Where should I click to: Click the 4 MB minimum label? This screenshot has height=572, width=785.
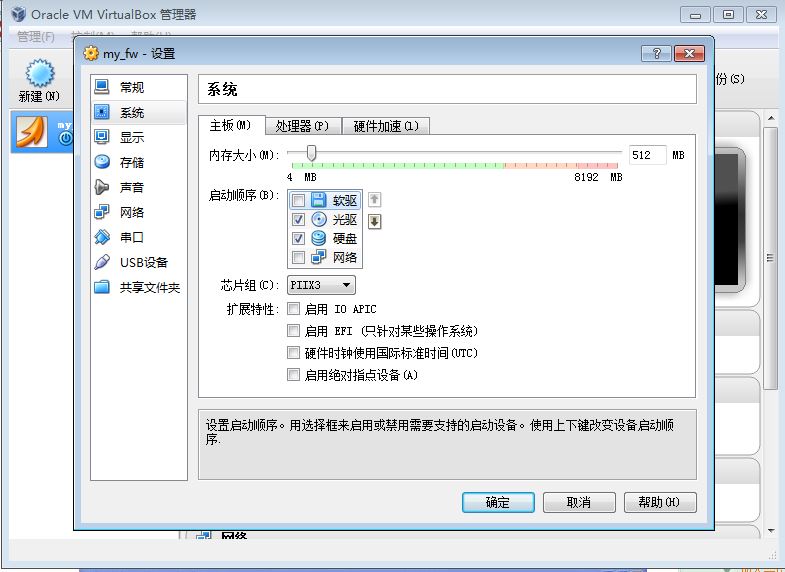pos(302,177)
